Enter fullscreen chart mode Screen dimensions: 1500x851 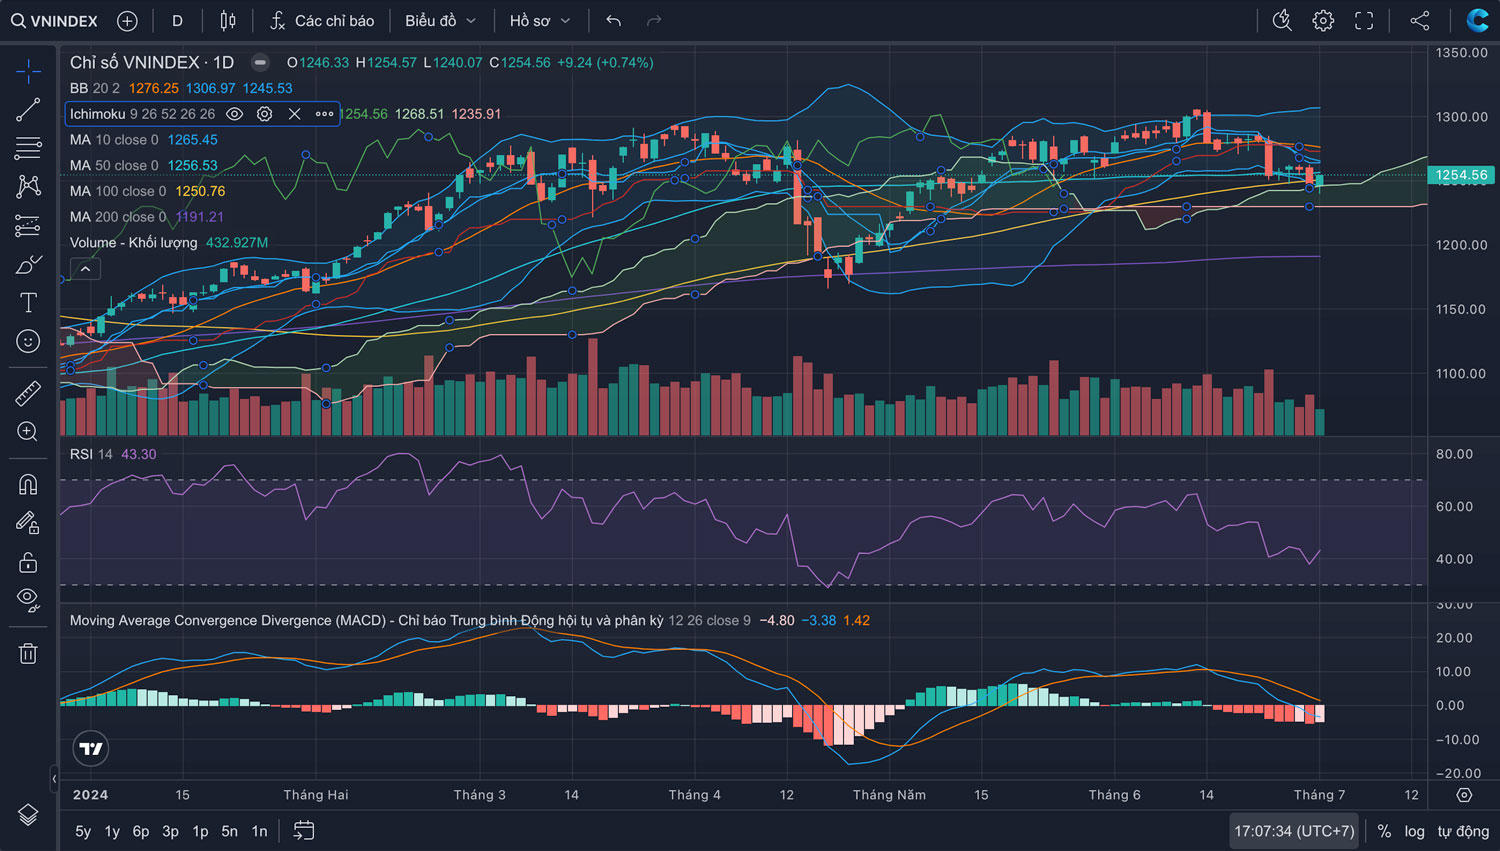1364,21
